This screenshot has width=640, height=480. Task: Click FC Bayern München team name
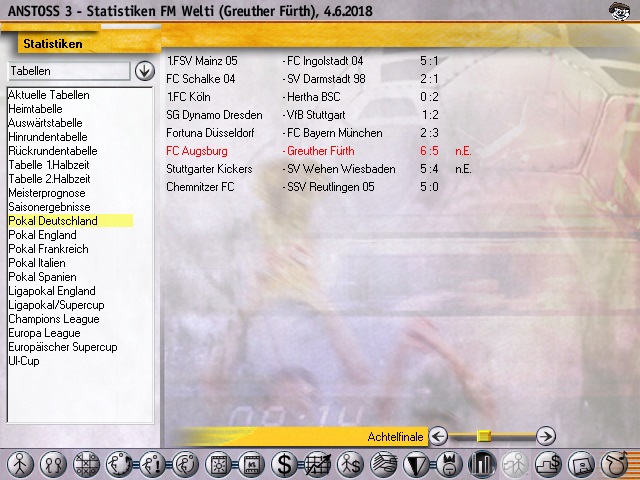click(335, 133)
